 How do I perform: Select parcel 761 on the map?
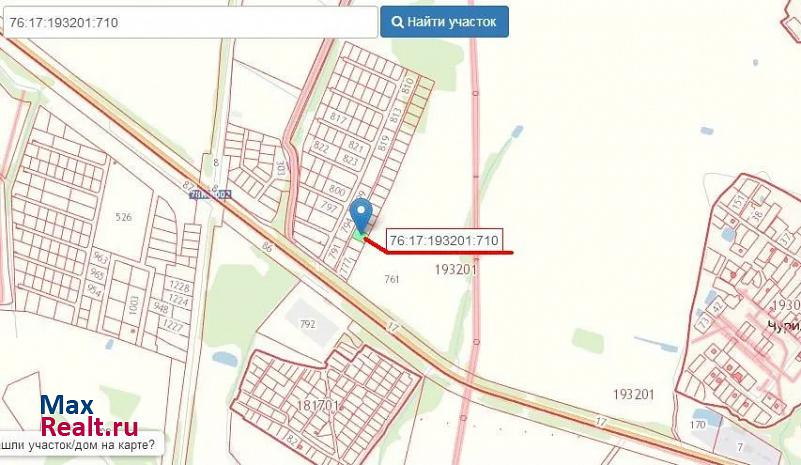click(392, 279)
